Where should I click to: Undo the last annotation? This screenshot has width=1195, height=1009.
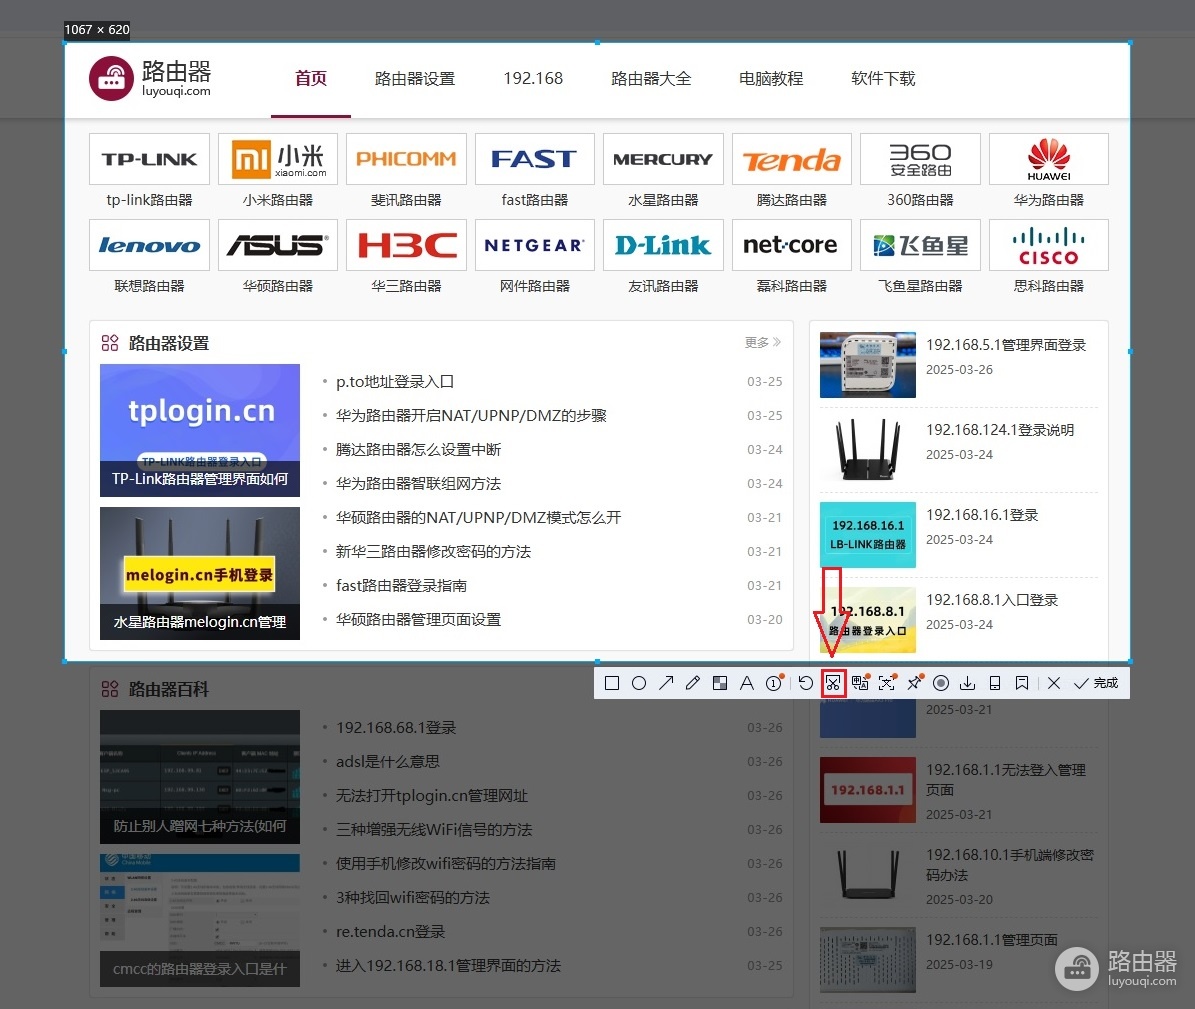click(806, 683)
